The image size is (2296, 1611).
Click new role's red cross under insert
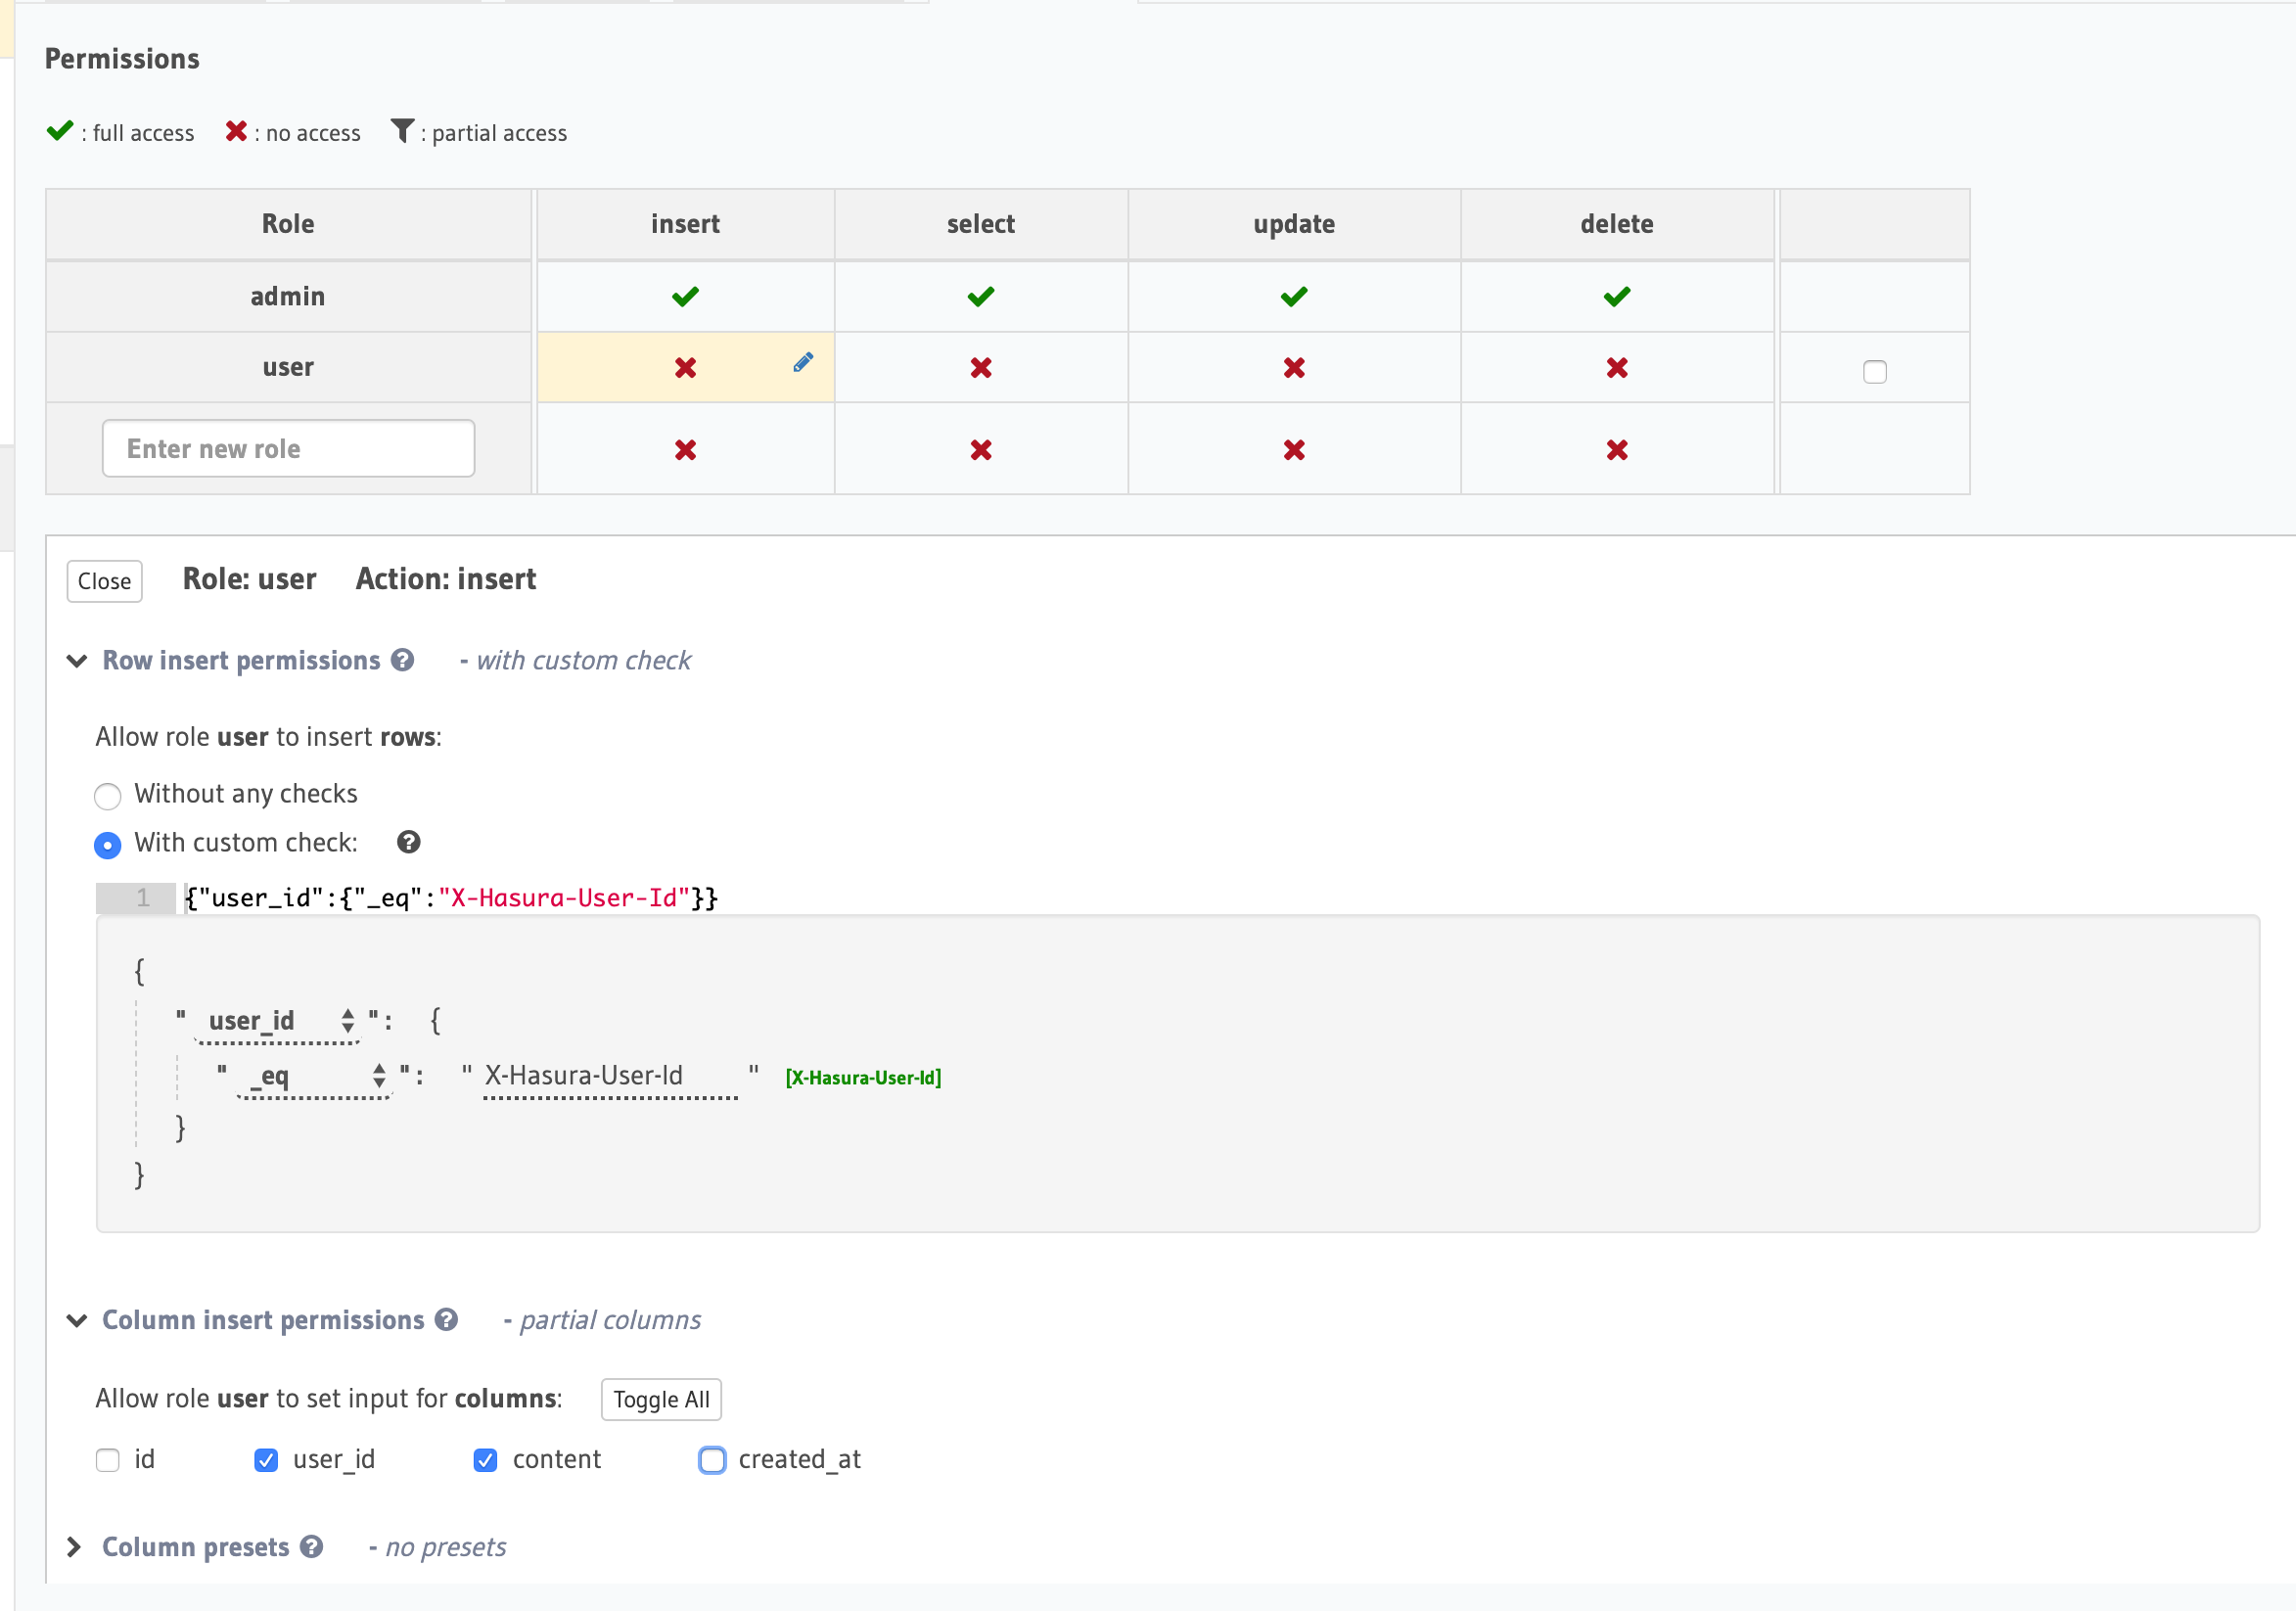coord(685,450)
